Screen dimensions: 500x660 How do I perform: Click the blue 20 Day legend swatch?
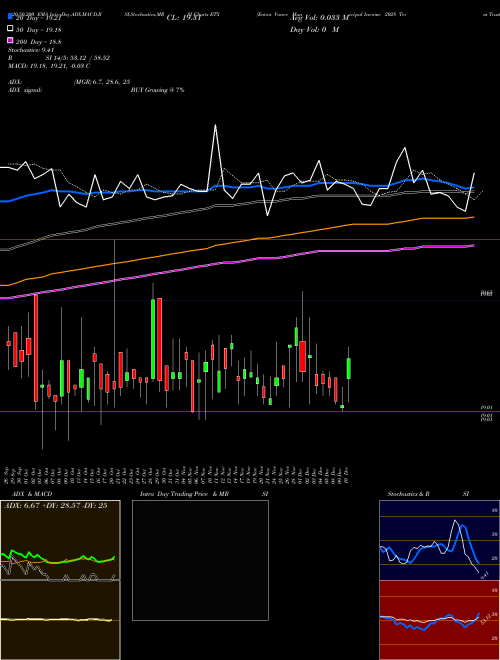11,16
